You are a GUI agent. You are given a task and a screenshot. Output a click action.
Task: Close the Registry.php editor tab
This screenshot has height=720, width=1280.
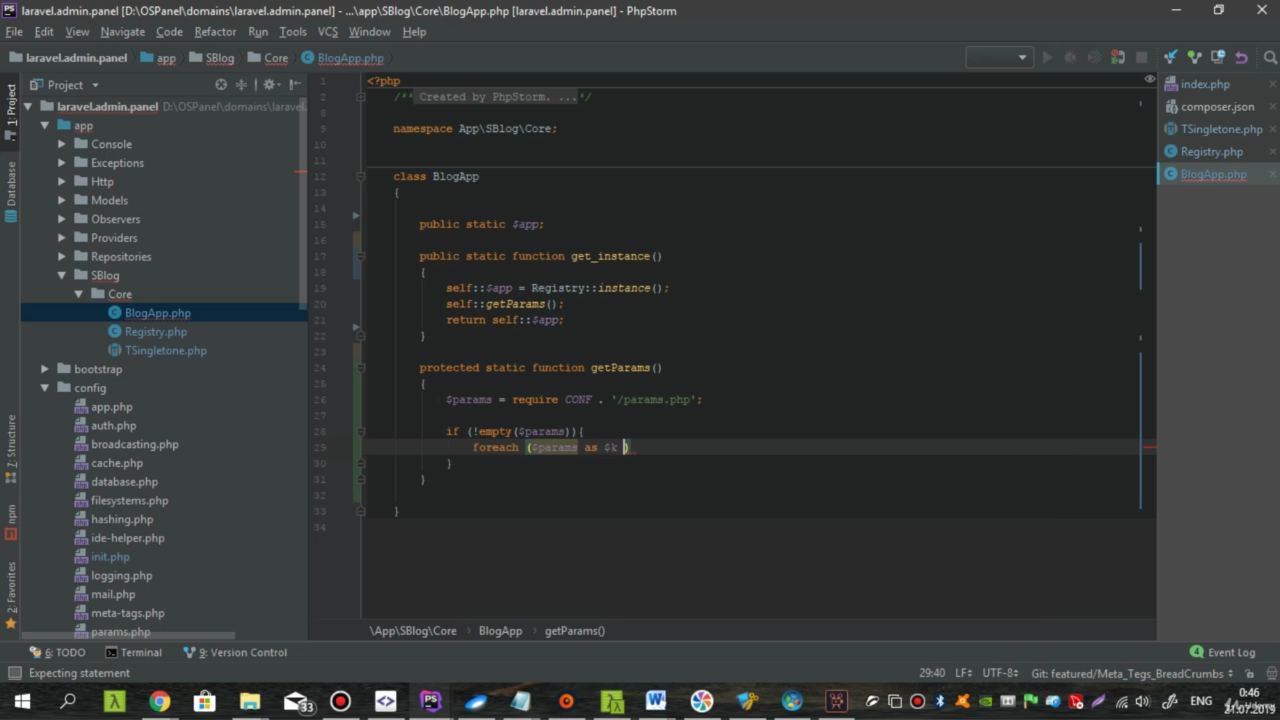1273,152
